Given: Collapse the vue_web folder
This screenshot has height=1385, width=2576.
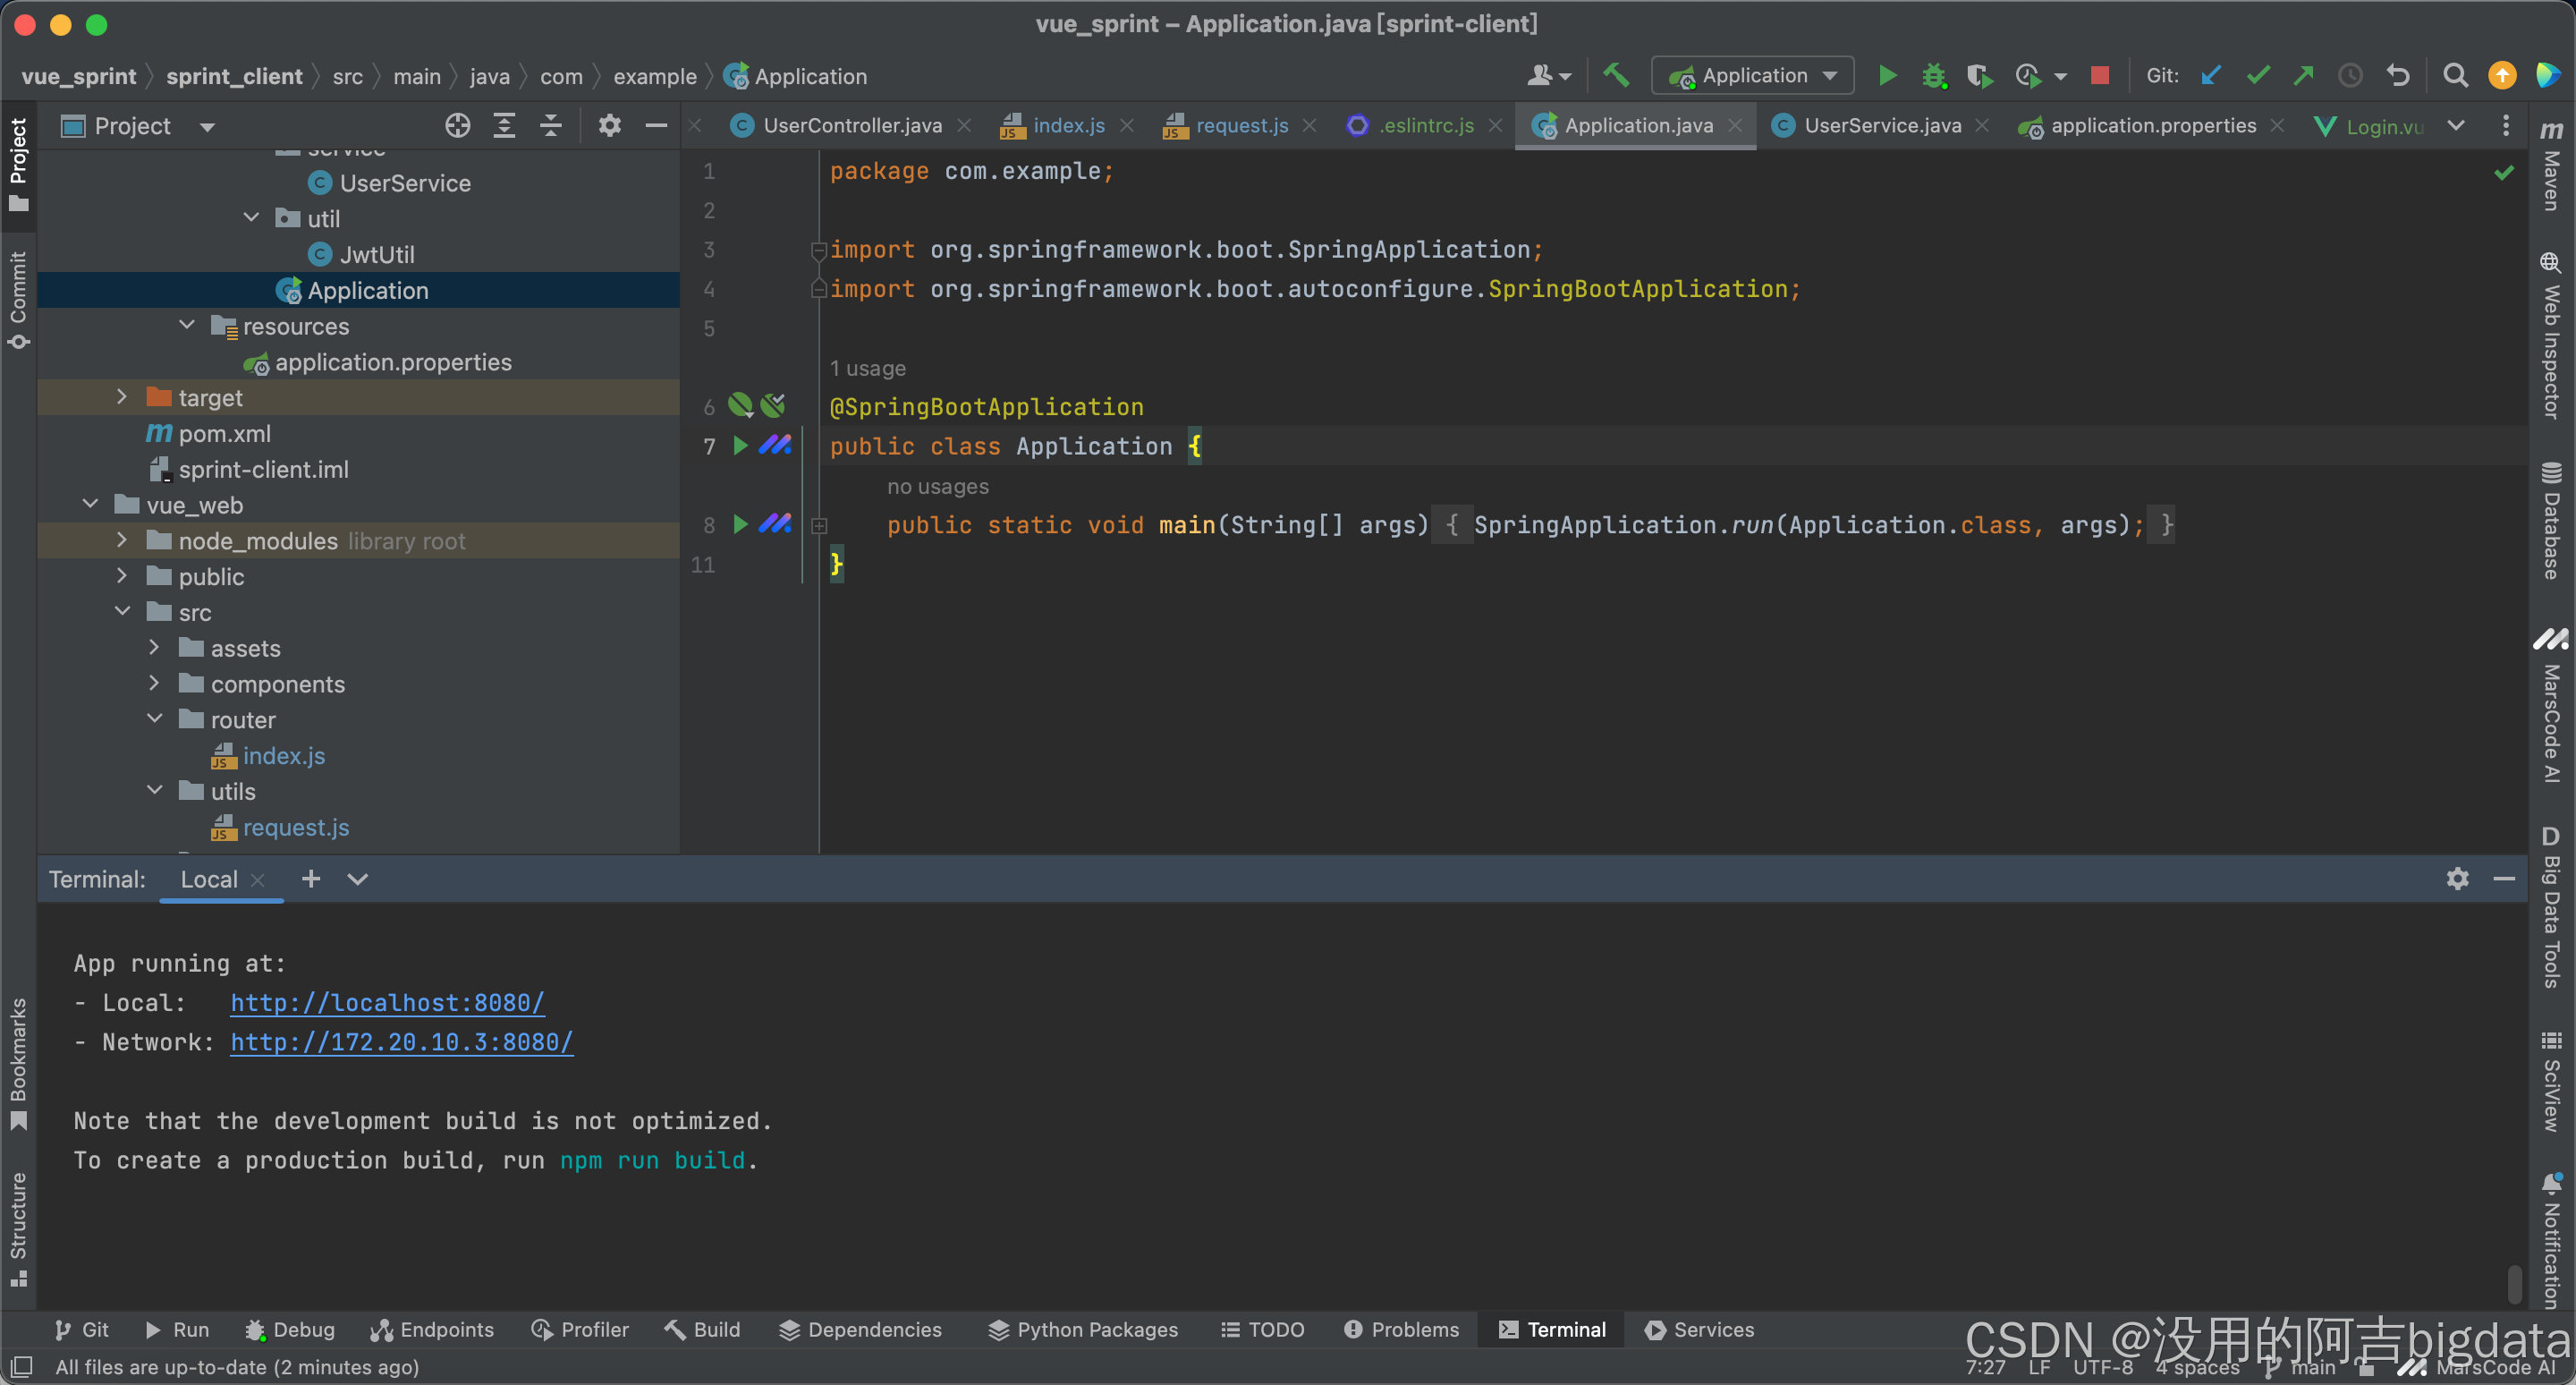Looking at the screenshot, I should point(90,504).
